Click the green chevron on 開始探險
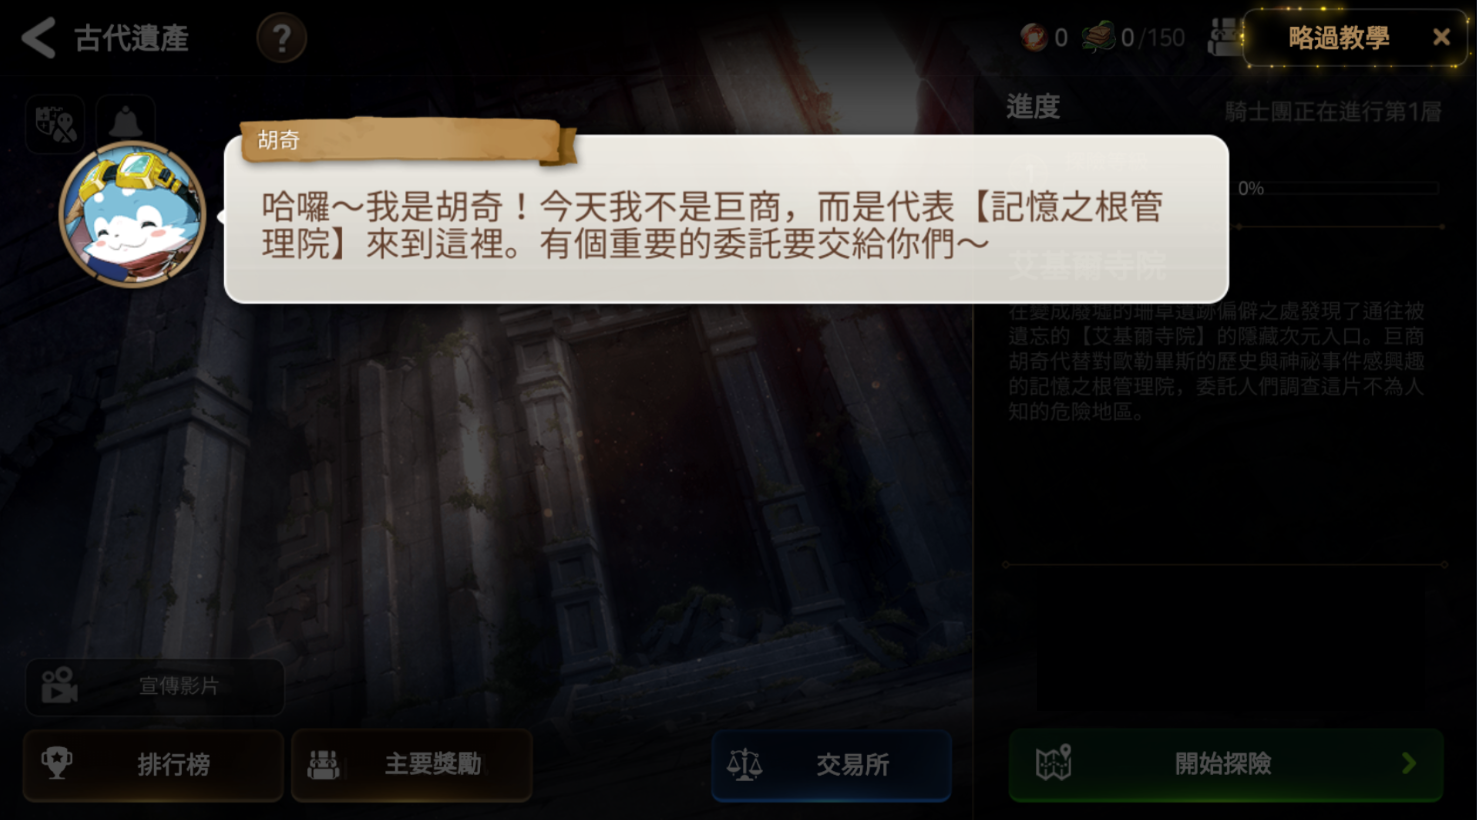Viewport: 1477px width, 820px height. [x=1409, y=764]
